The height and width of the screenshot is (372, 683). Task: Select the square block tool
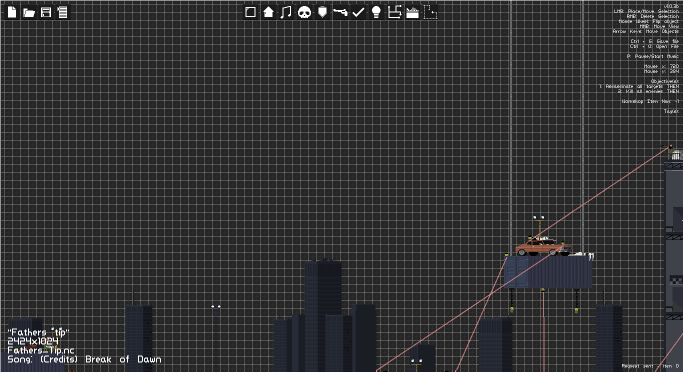(x=250, y=12)
